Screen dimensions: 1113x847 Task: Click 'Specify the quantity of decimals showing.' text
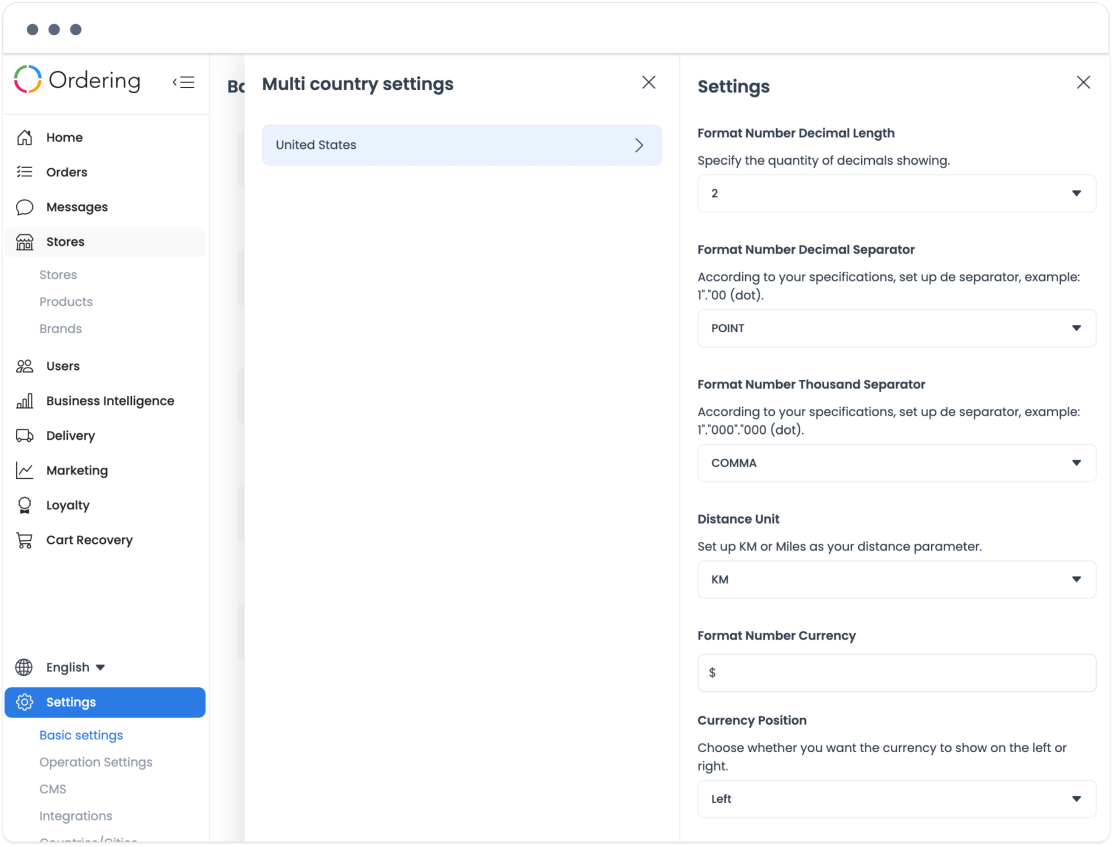coord(823,160)
